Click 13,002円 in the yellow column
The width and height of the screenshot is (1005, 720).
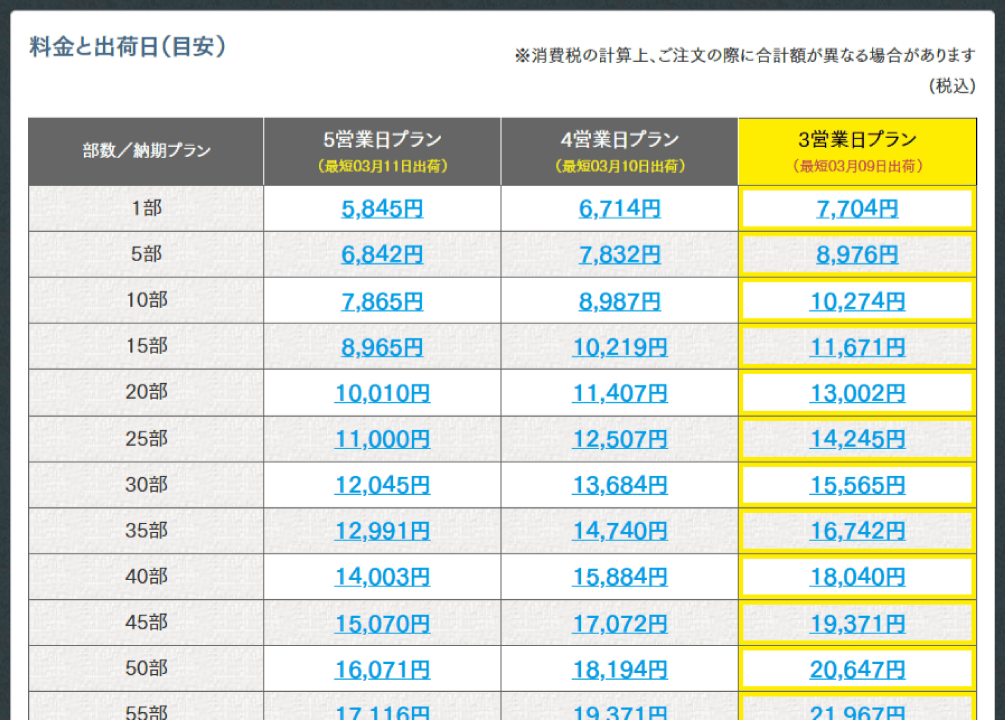coord(857,393)
